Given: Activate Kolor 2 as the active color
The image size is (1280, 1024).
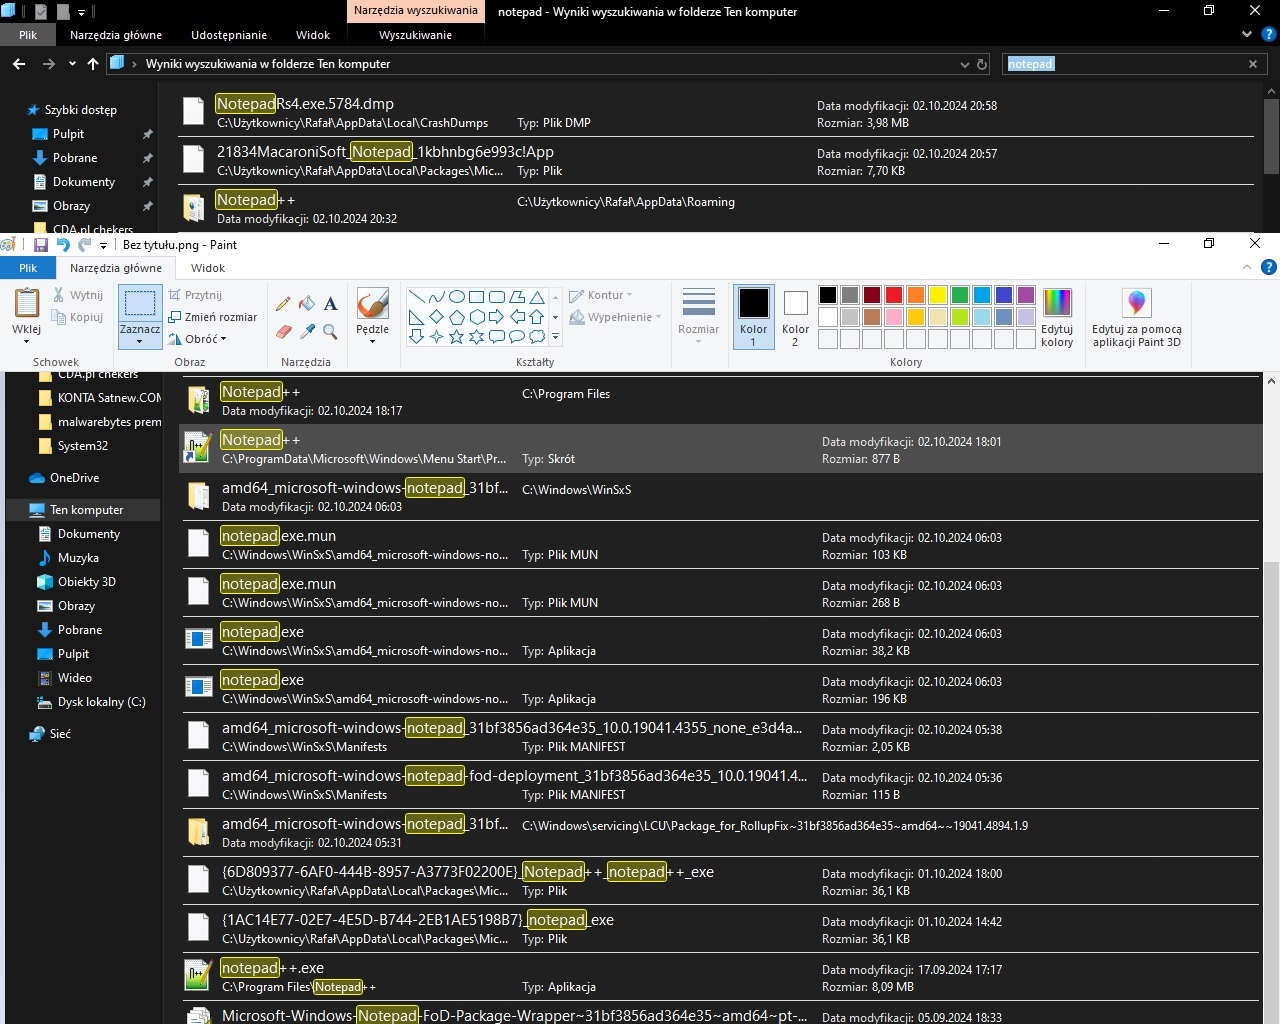Looking at the screenshot, I should [795, 316].
